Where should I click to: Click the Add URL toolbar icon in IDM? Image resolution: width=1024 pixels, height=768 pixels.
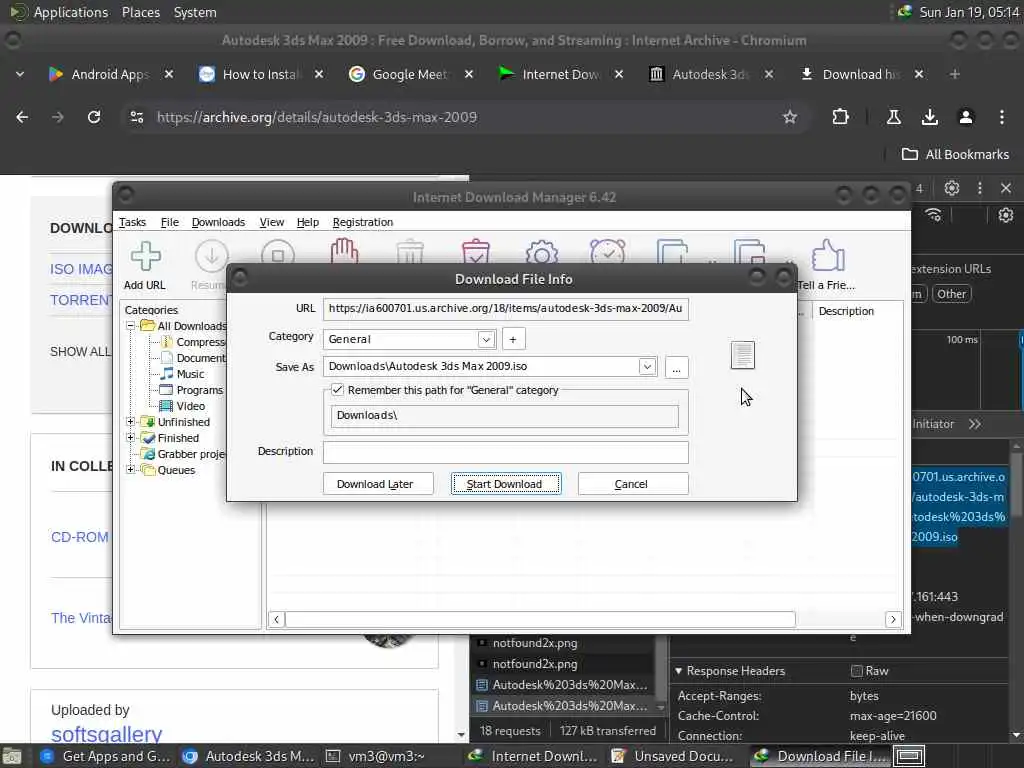click(145, 256)
